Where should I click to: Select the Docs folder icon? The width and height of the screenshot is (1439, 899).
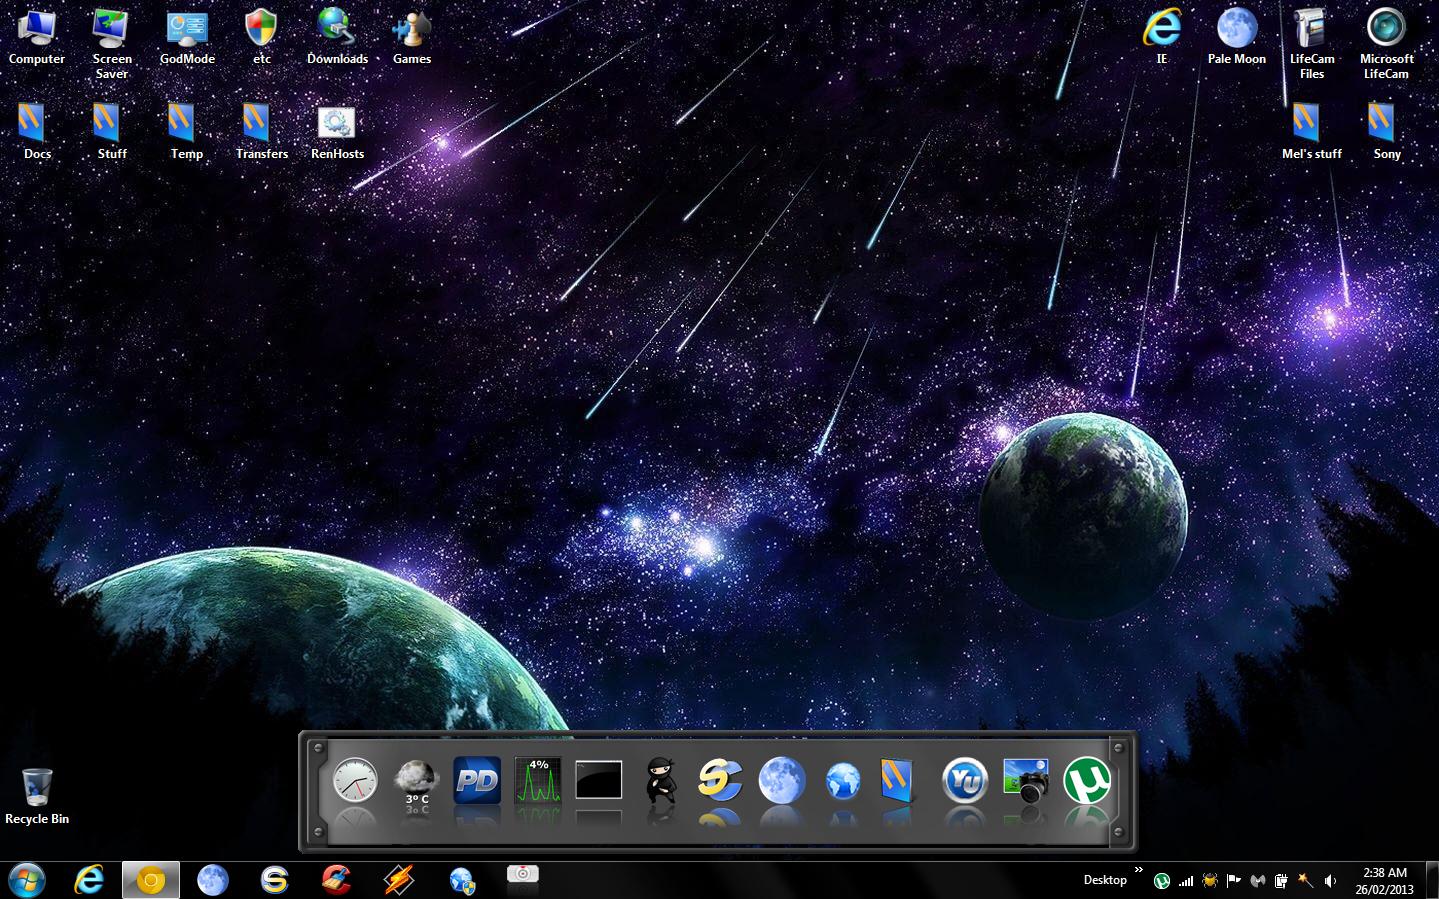[x=37, y=131]
